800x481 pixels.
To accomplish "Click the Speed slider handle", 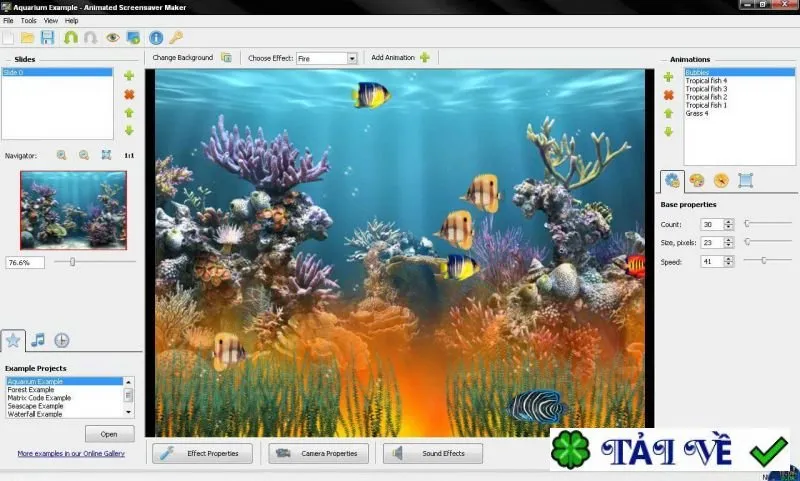I will (x=764, y=261).
